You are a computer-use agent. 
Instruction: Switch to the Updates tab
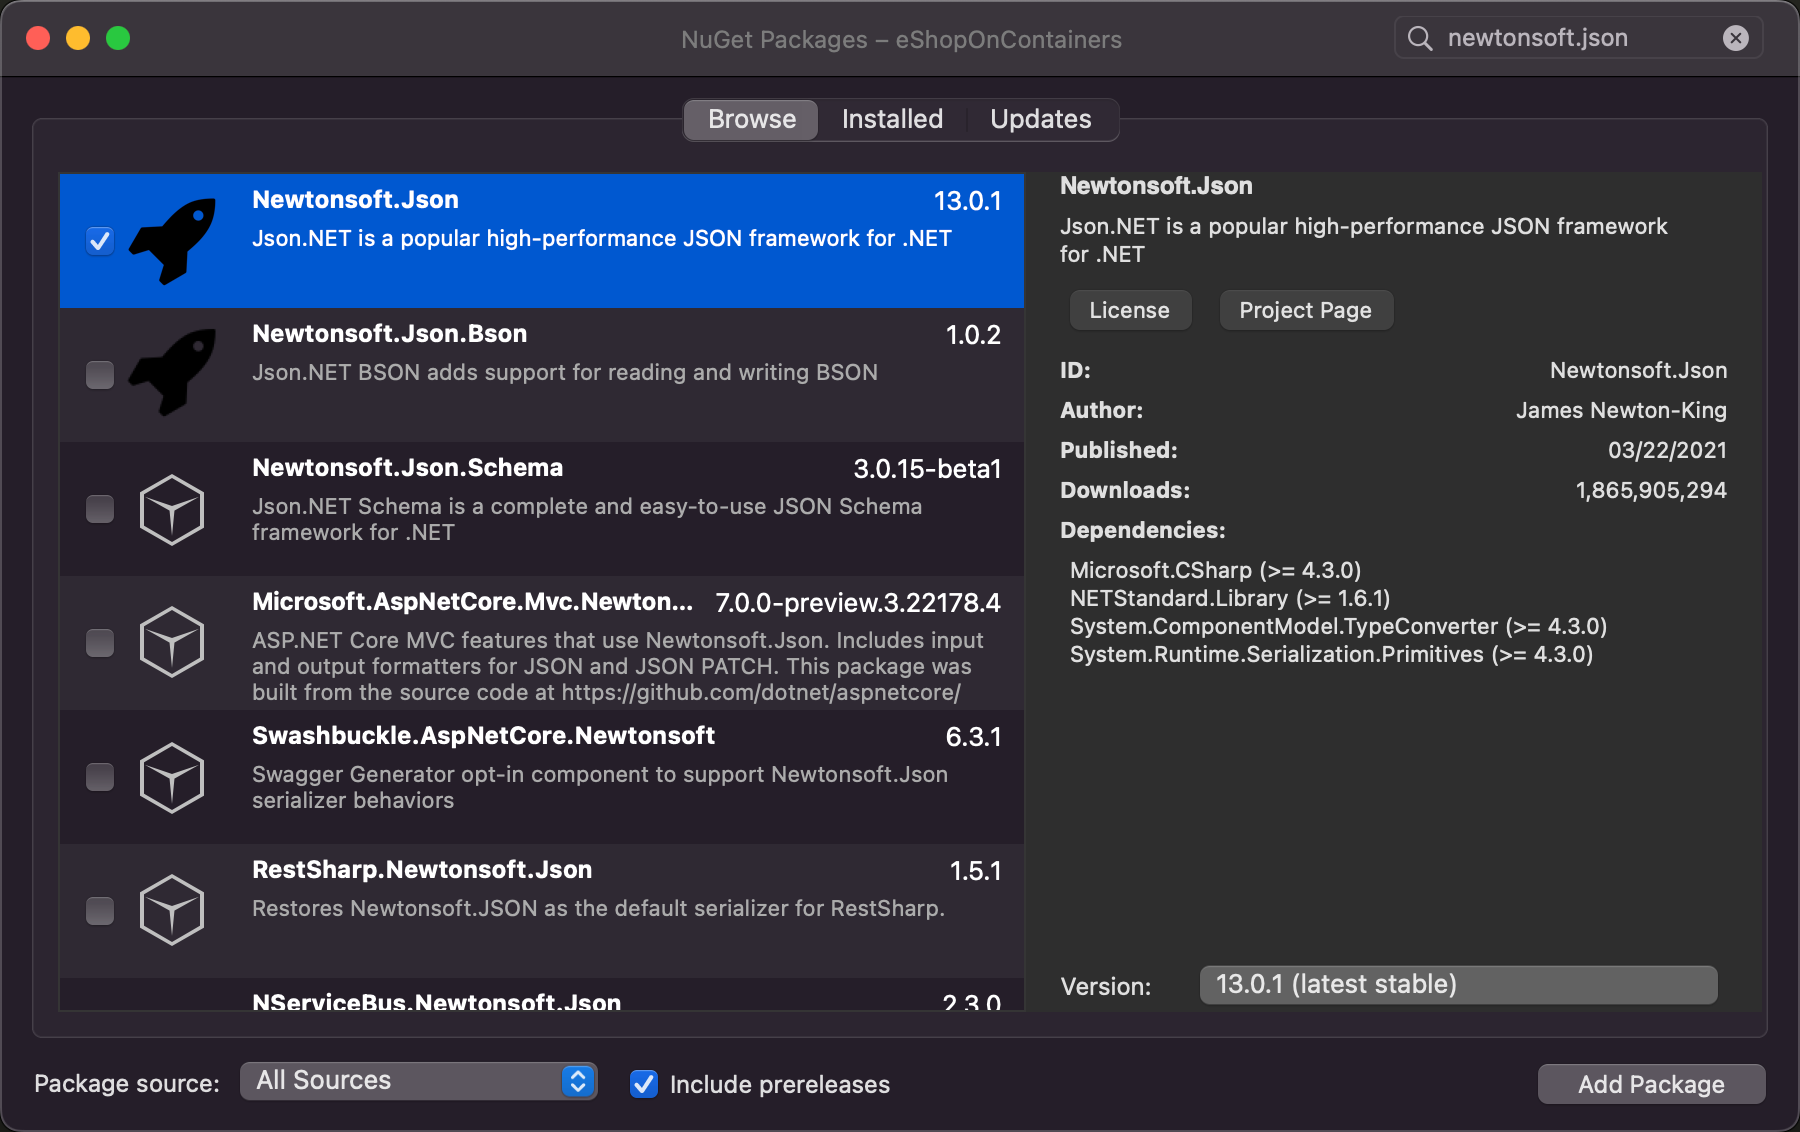1040,119
